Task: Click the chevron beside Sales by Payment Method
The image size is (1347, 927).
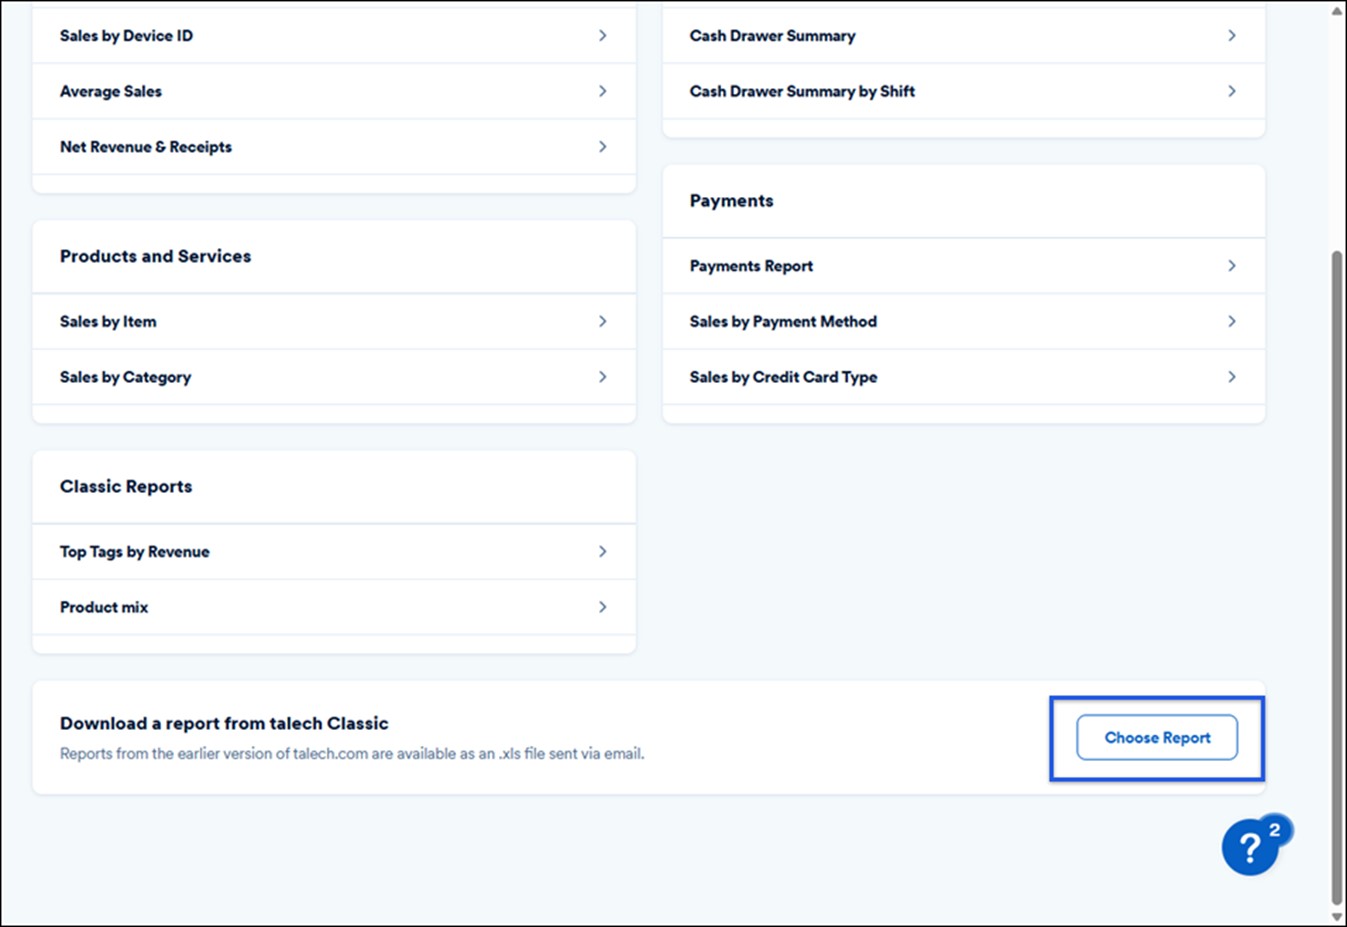Action: (1231, 321)
